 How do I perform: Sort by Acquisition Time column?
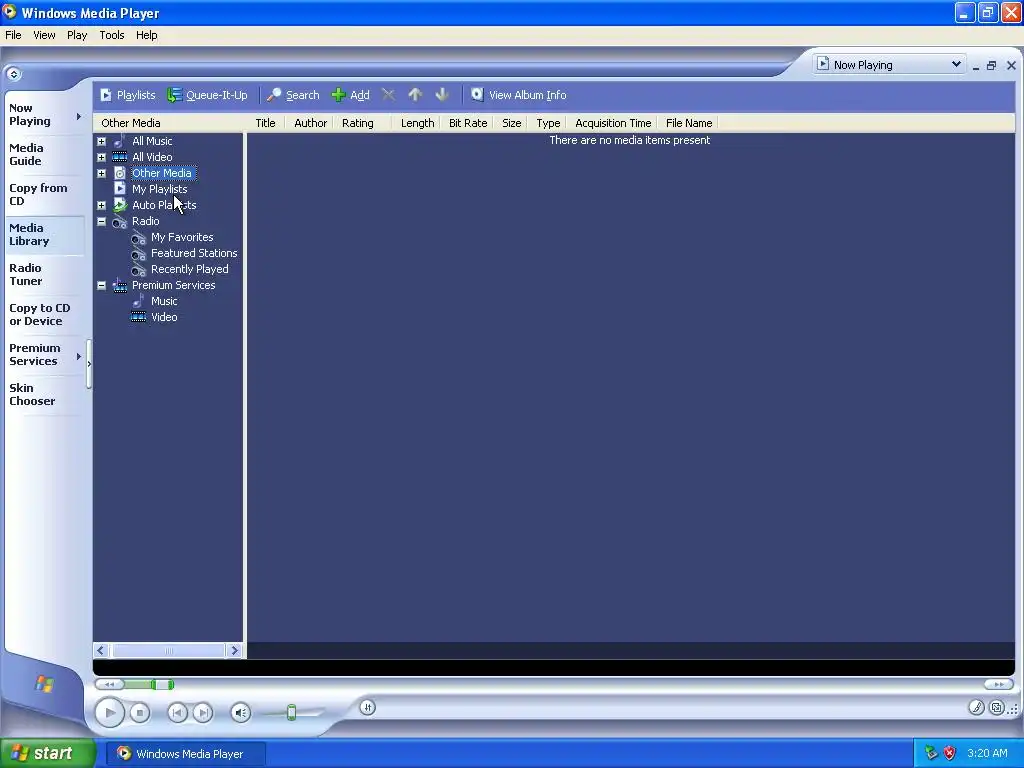pos(613,123)
